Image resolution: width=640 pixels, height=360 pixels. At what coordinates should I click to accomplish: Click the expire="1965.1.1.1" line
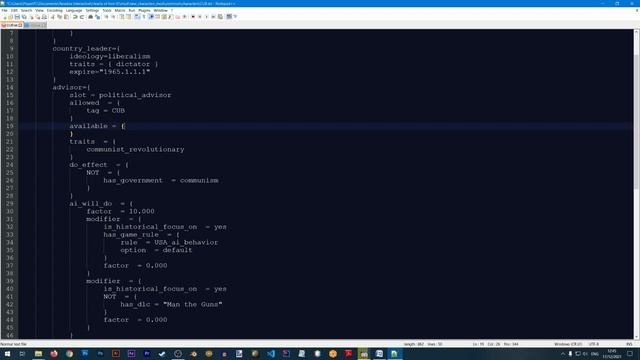pyautogui.click(x=109, y=72)
